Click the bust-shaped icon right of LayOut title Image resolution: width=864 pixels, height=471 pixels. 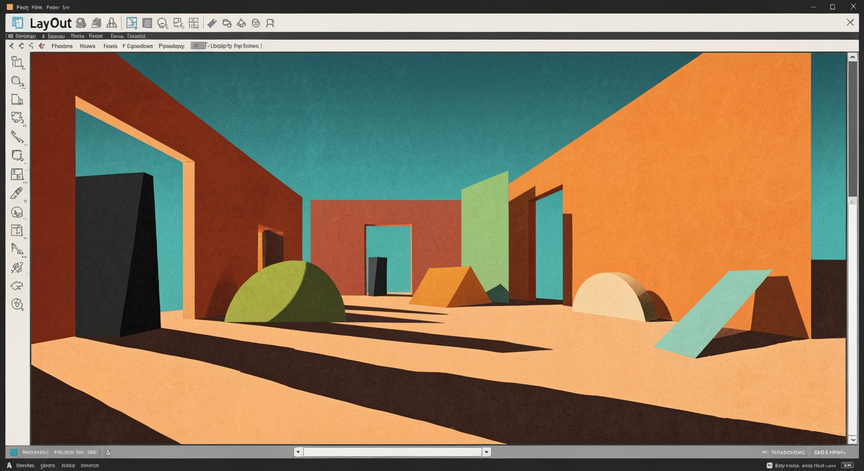(81, 23)
